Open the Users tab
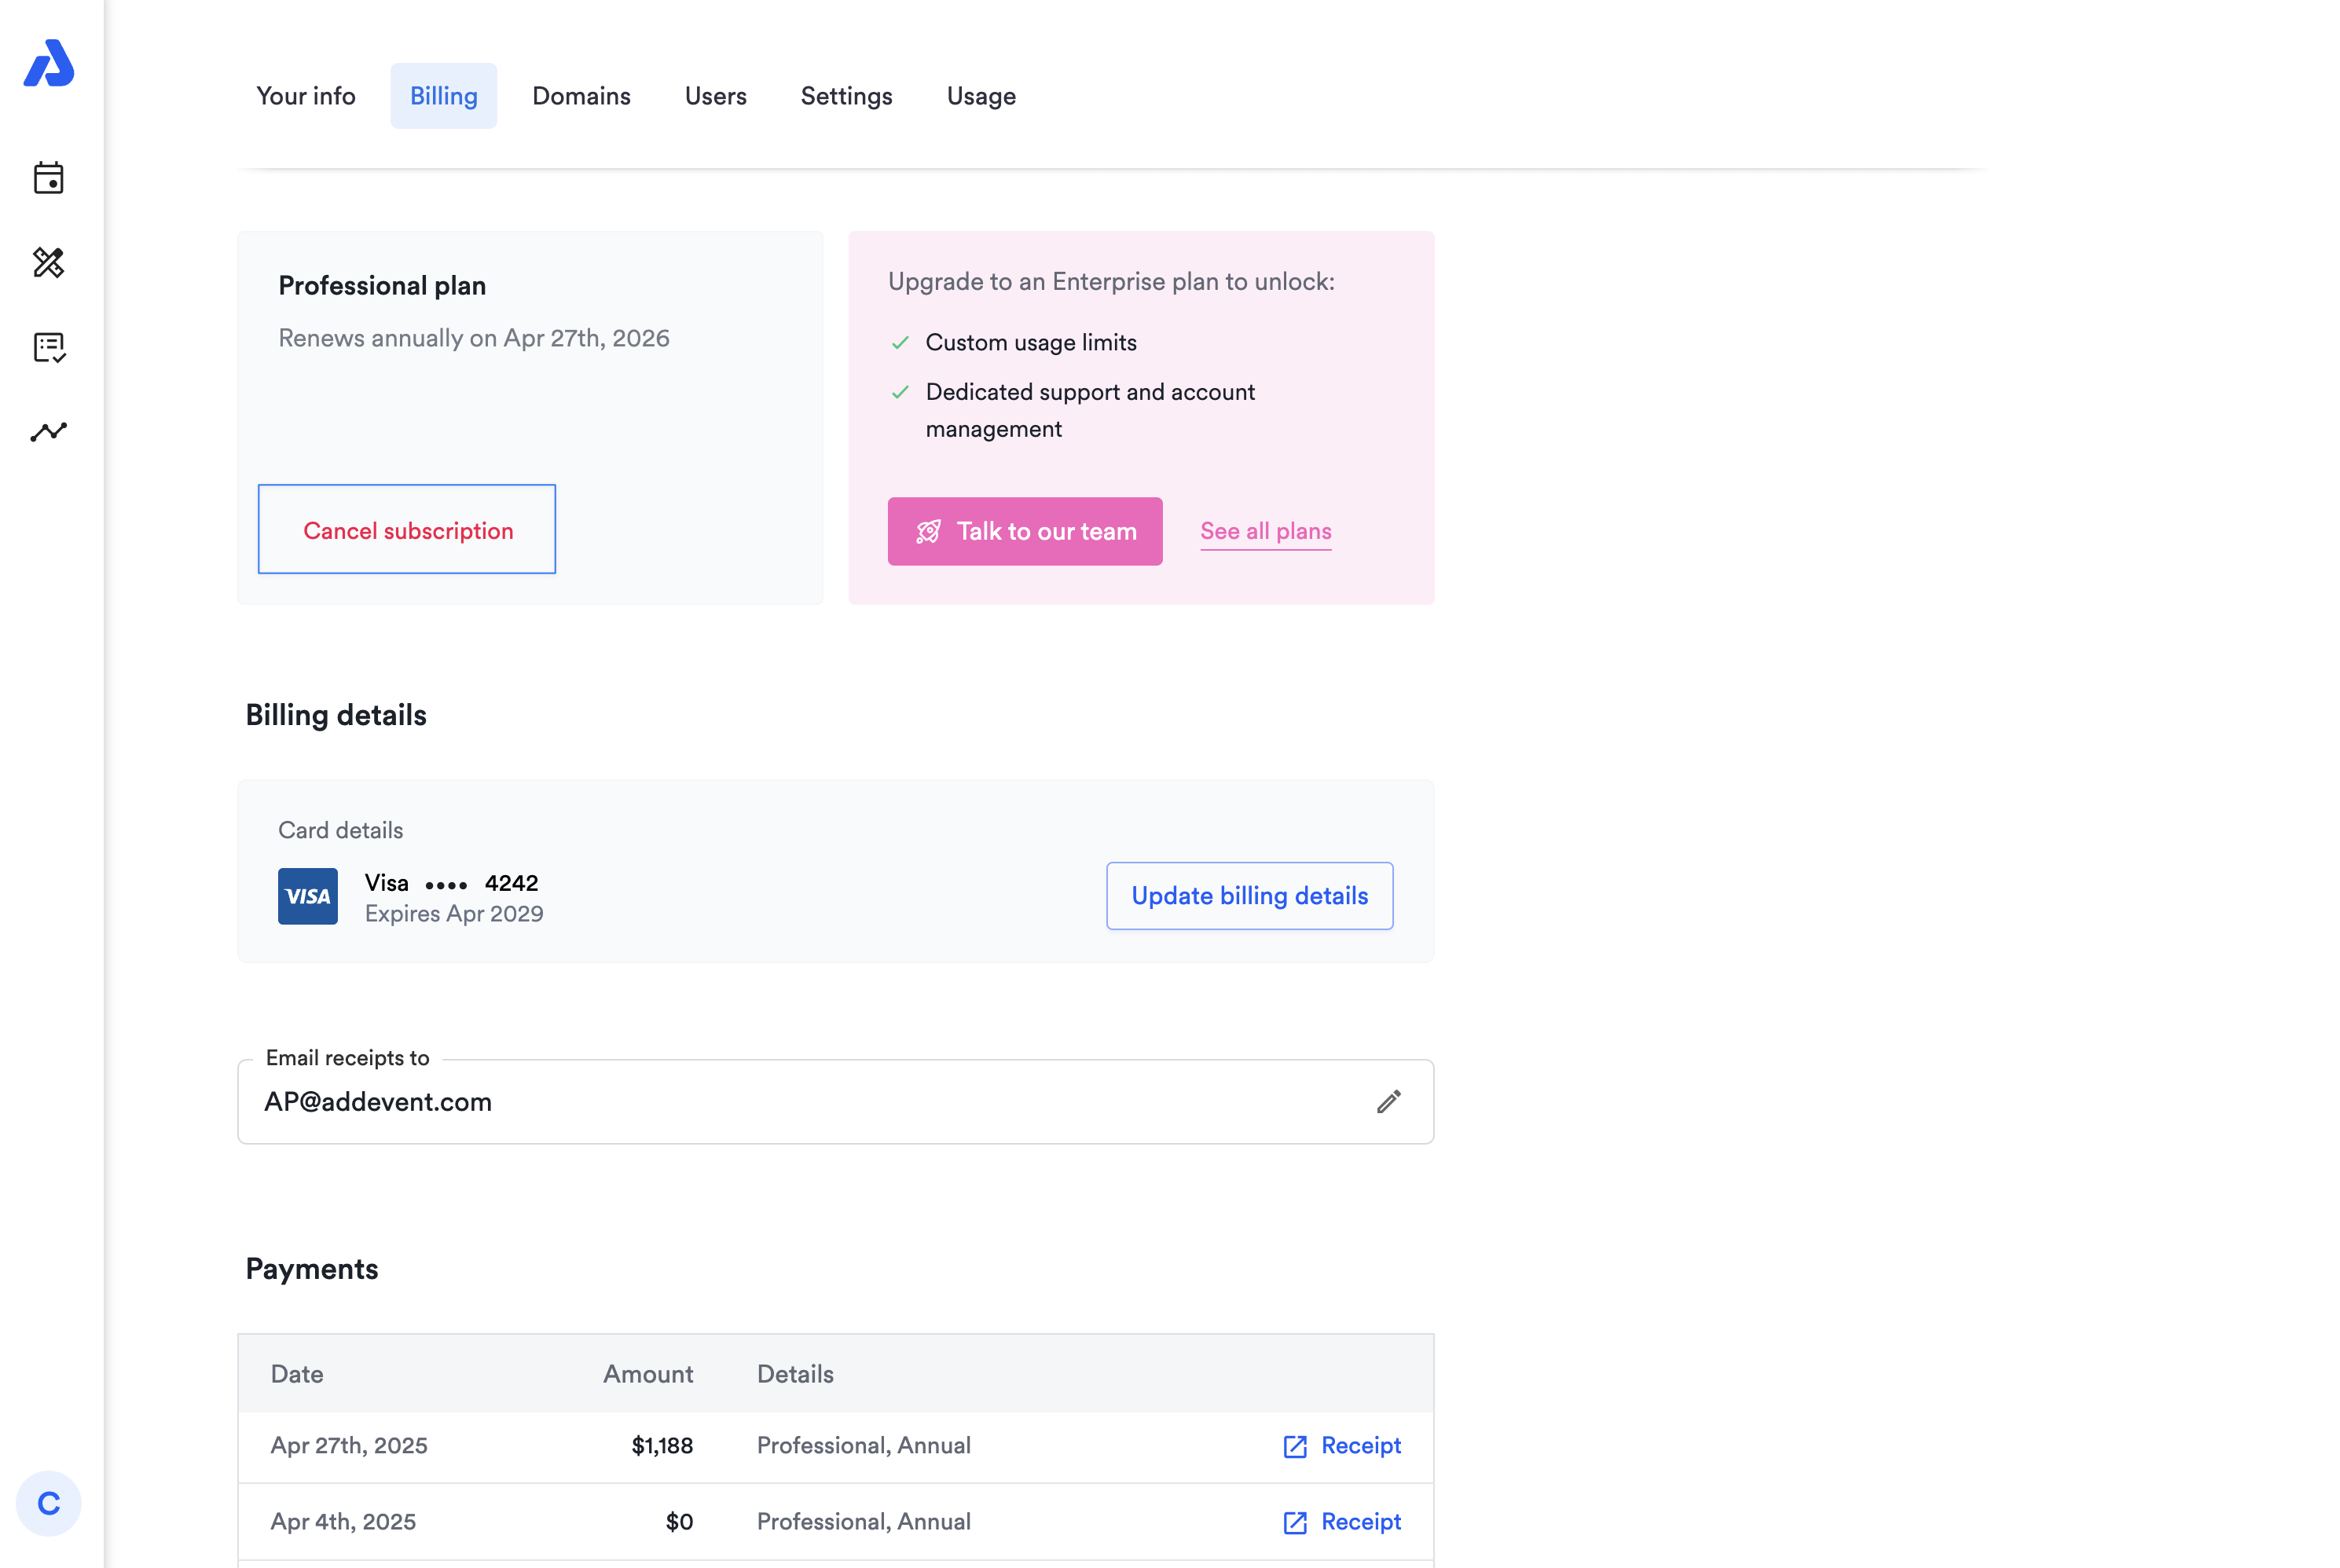This screenshot has height=1568, width=2340. (716, 96)
